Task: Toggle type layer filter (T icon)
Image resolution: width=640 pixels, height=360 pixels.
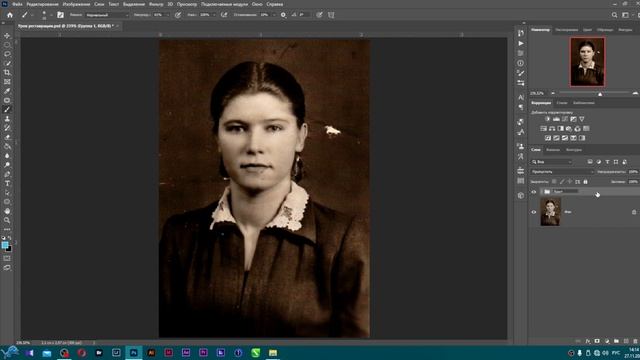Action: coord(607,162)
